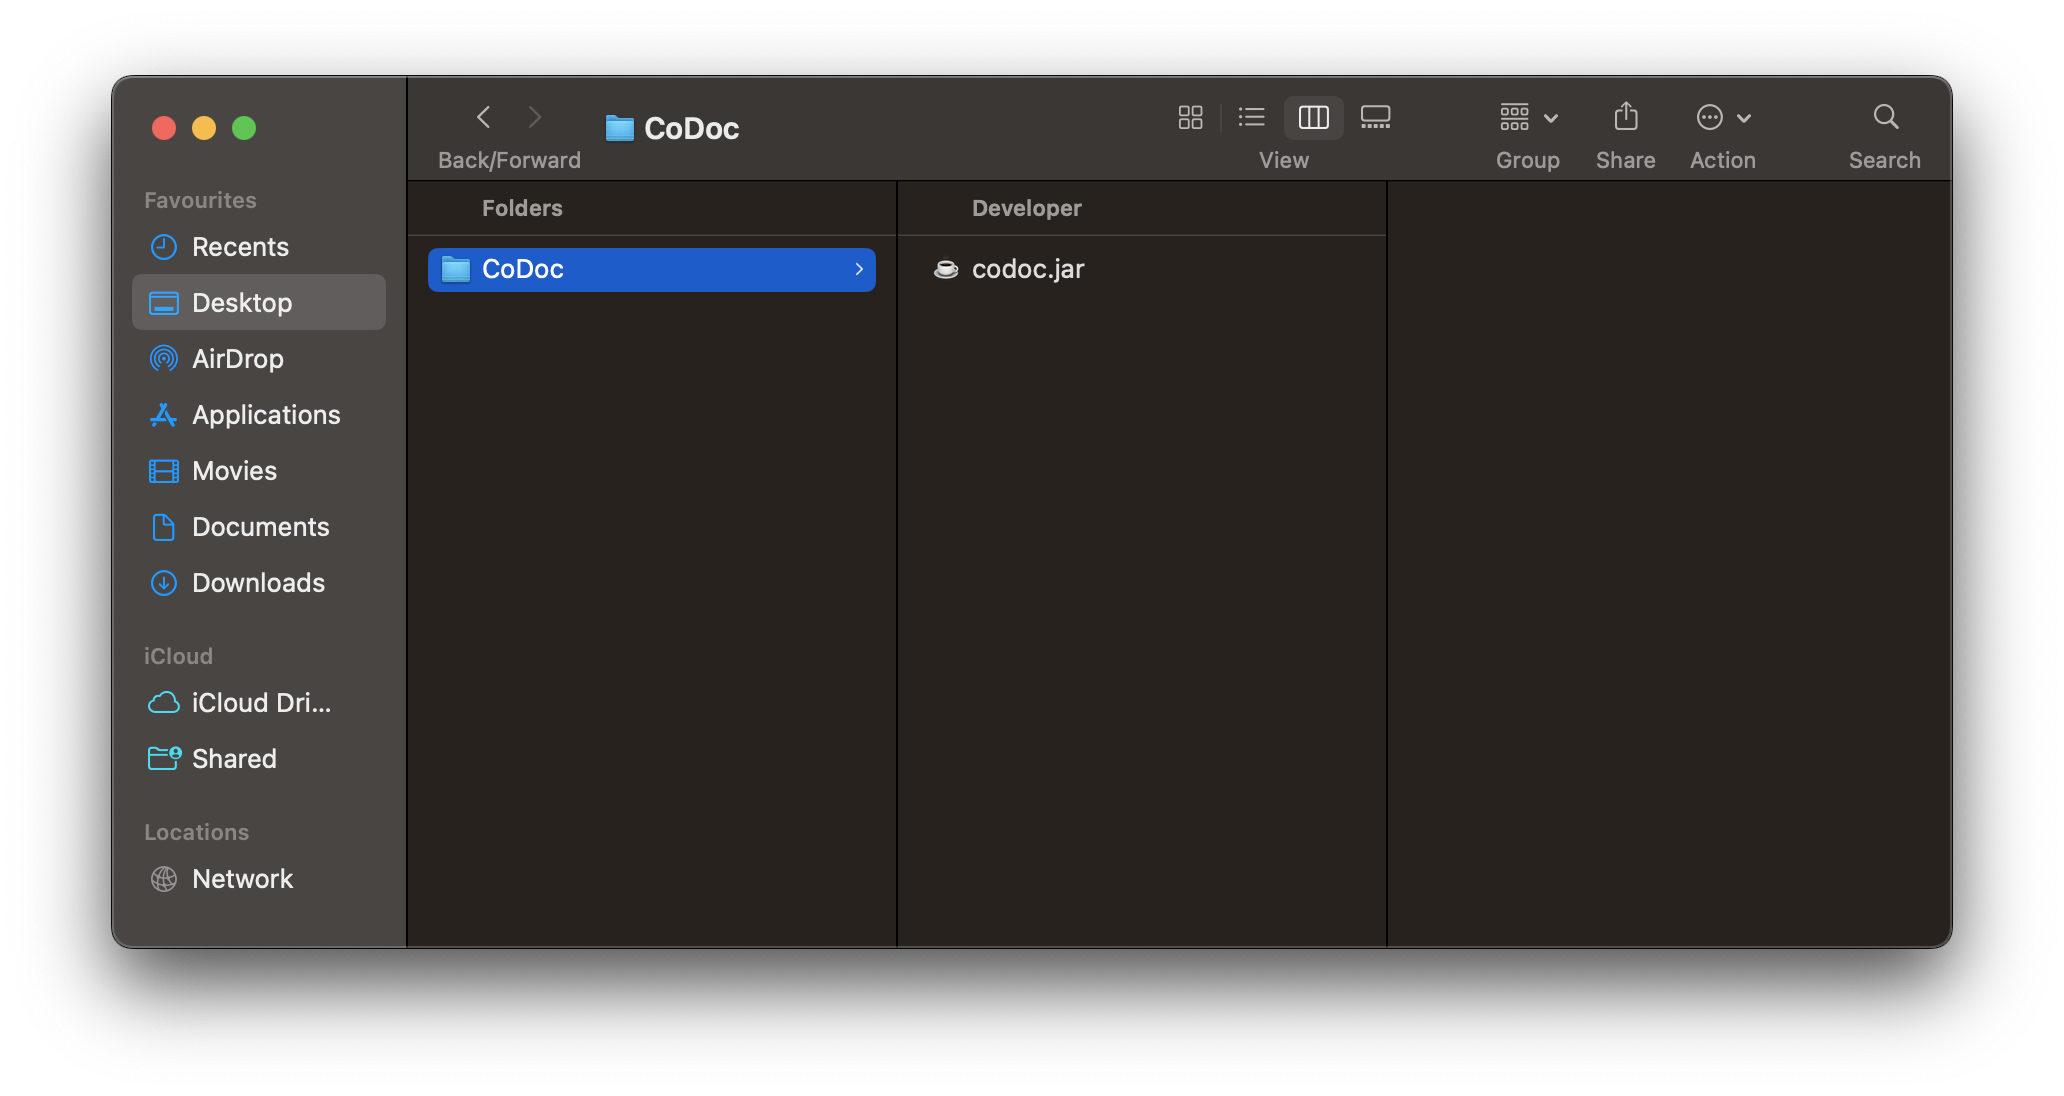2064x1096 pixels.
Task: Open Documents in the sidebar
Action: coord(259,527)
